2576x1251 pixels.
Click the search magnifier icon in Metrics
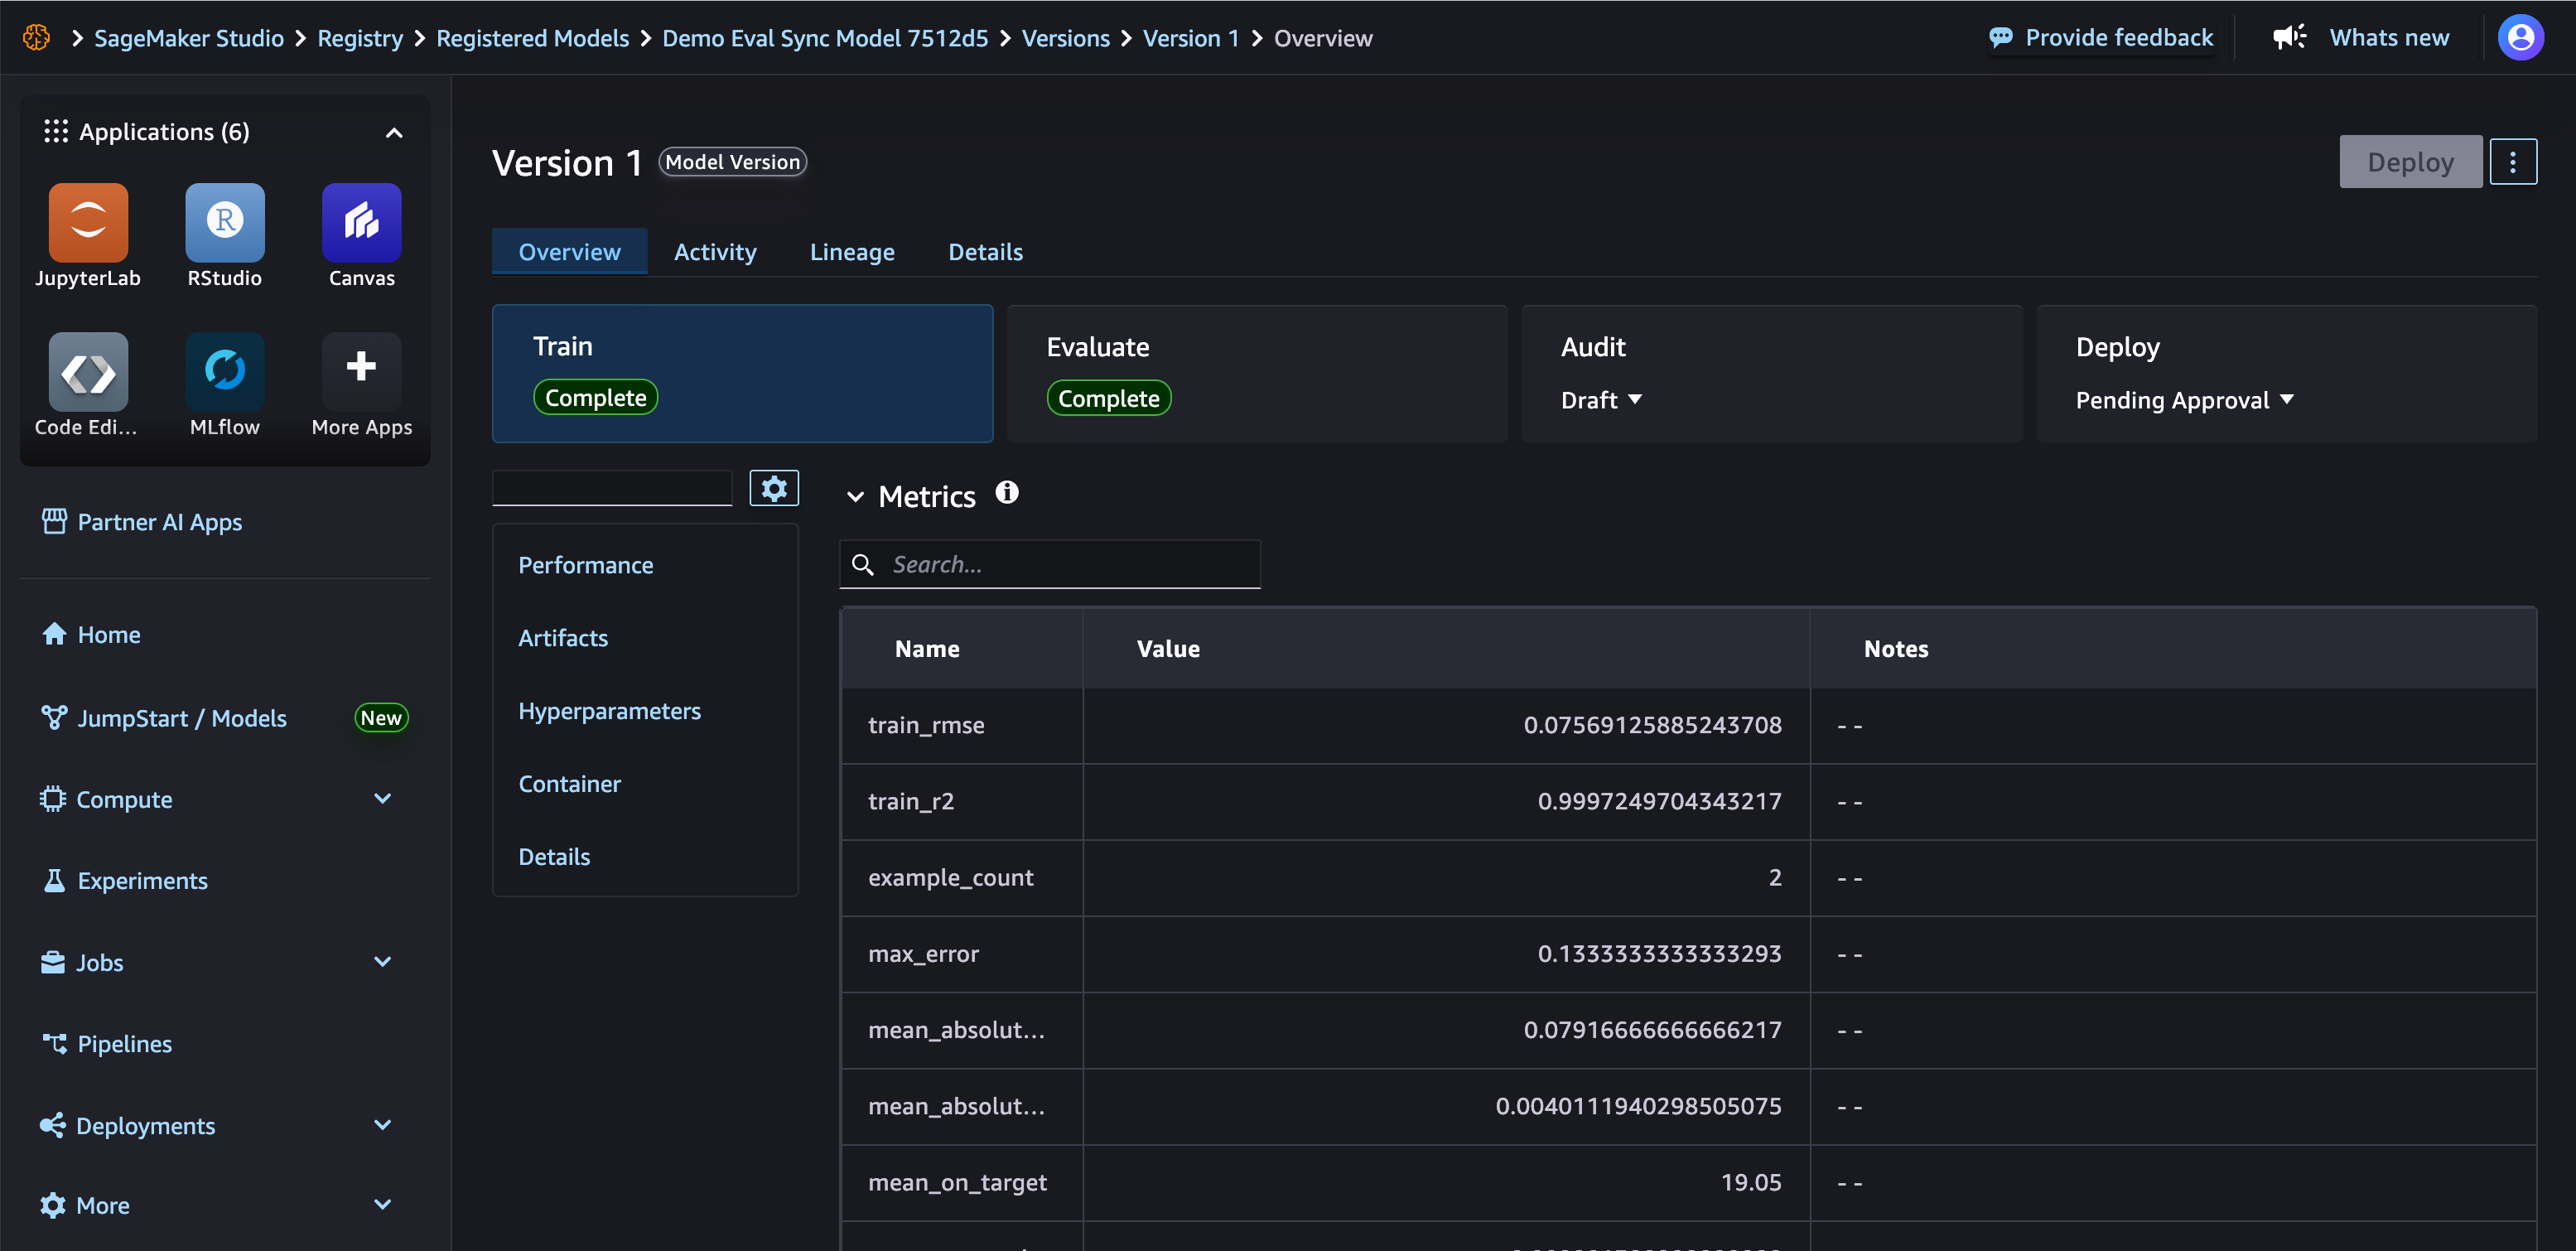[x=863, y=564]
